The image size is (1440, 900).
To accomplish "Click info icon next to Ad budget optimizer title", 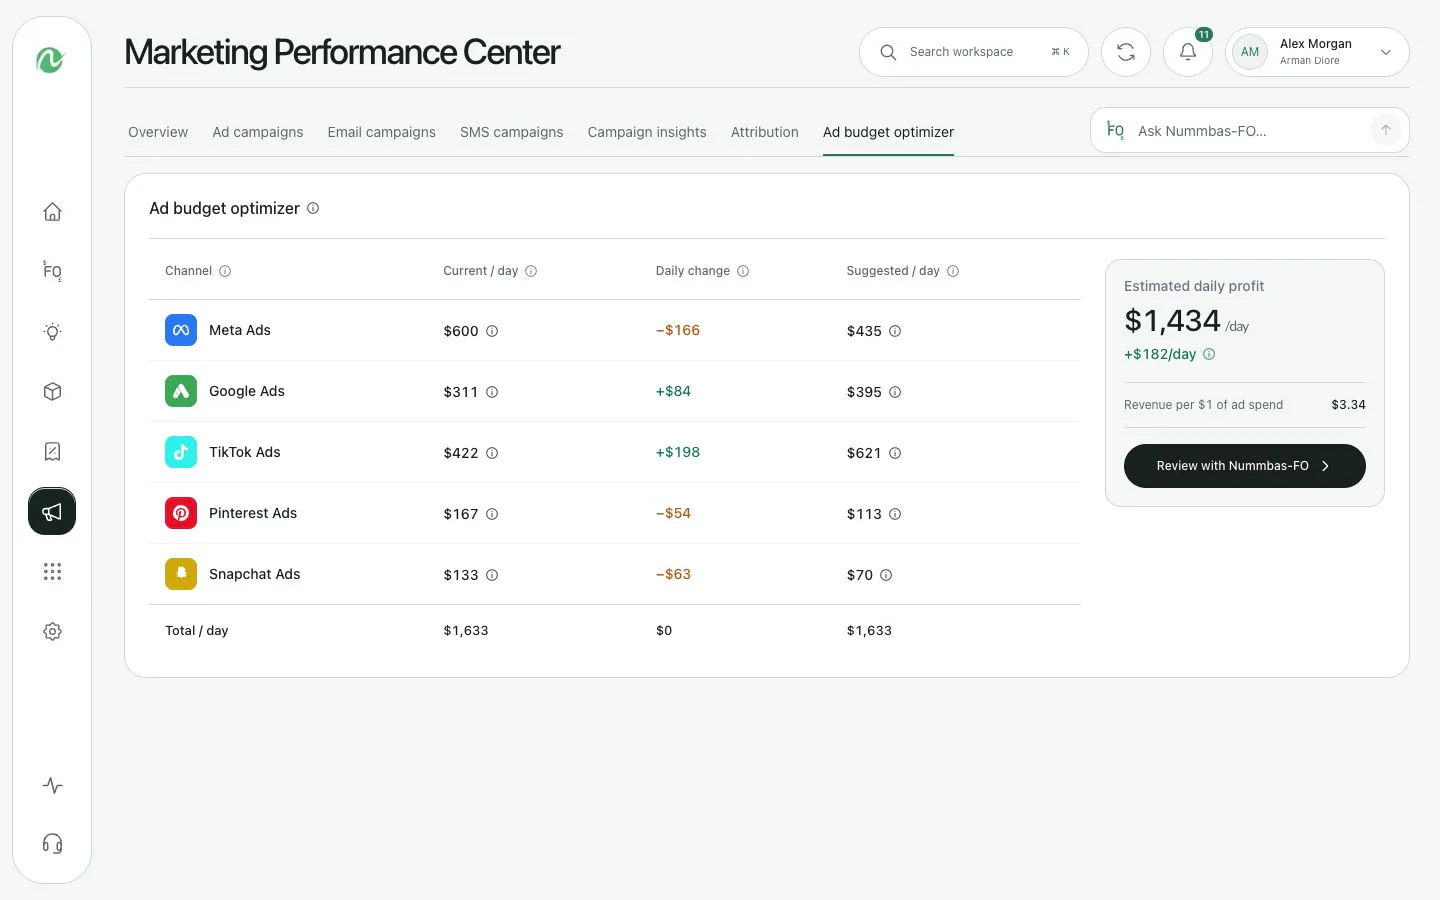I will click(x=313, y=208).
